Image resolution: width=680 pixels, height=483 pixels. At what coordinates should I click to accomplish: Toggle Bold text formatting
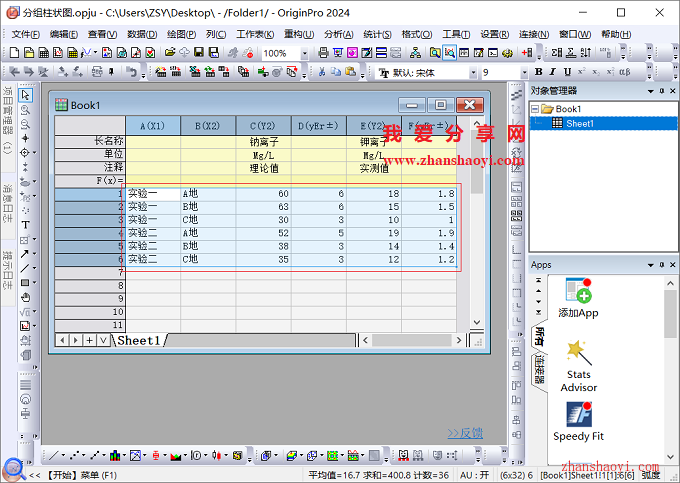click(x=539, y=72)
